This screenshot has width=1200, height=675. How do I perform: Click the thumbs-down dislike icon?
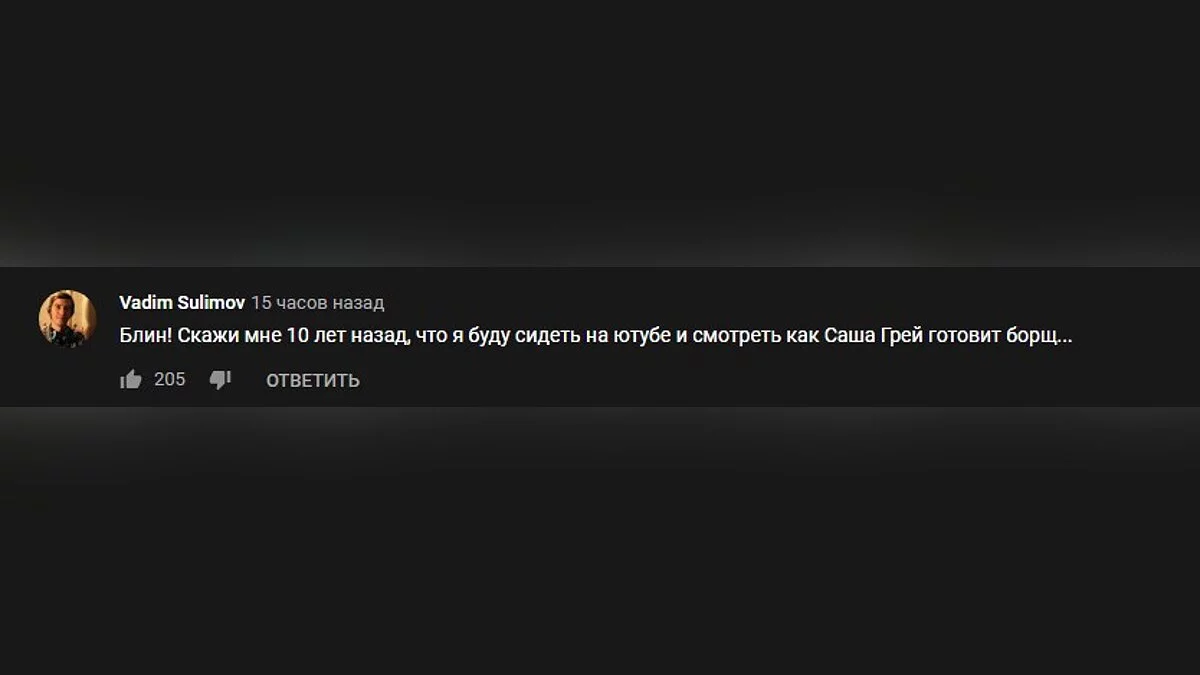[220, 380]
